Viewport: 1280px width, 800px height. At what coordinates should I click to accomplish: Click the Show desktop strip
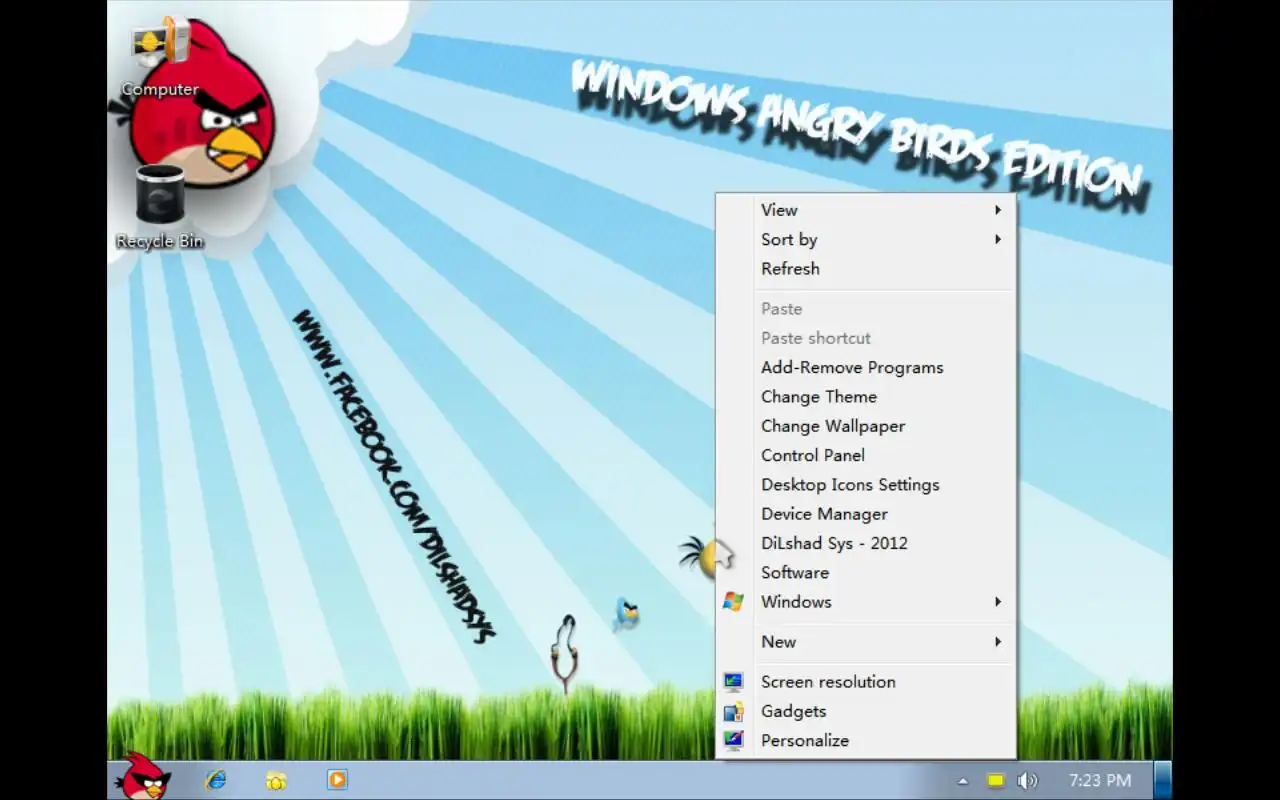1162,780
